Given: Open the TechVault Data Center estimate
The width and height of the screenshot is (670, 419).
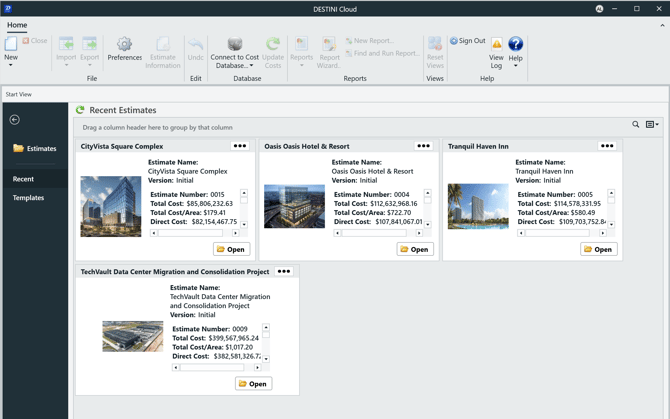Looking at the screenshot, I should point(253,383).
